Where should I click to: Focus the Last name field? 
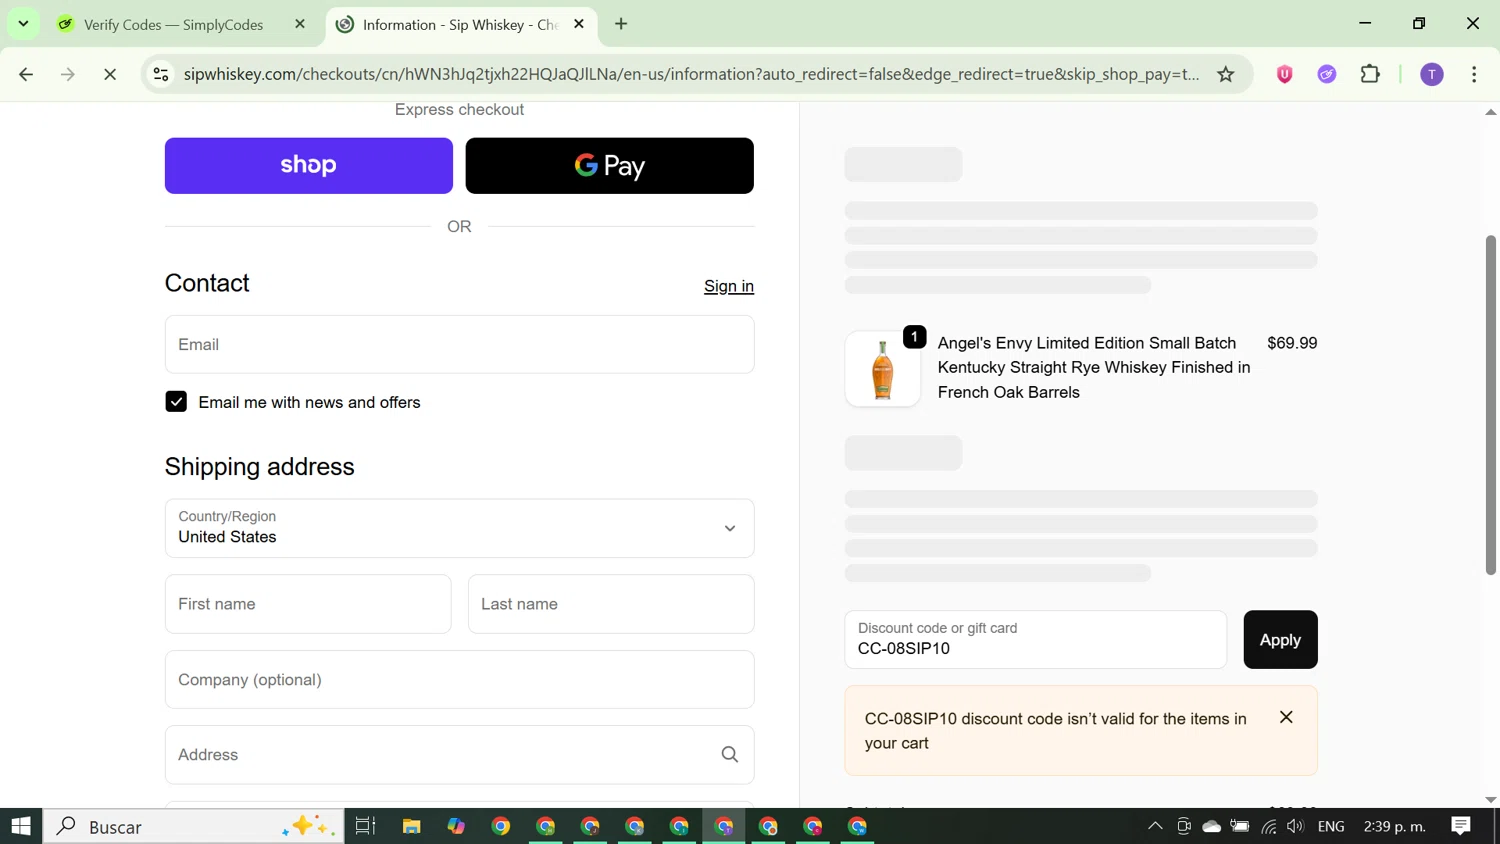coord(611,604)
